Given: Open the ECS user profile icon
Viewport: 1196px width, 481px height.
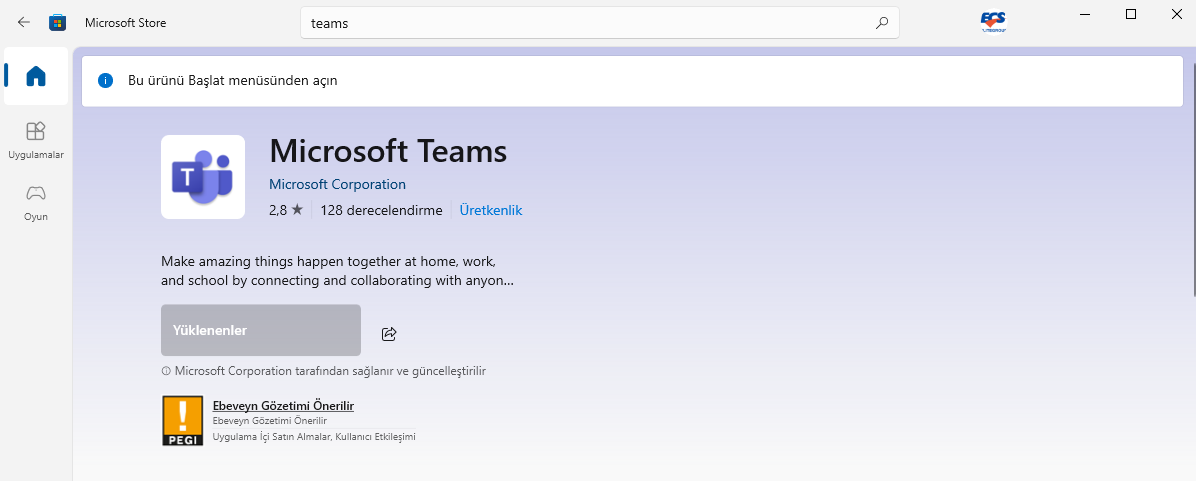Looking at the screenshot, I should 992,22.
